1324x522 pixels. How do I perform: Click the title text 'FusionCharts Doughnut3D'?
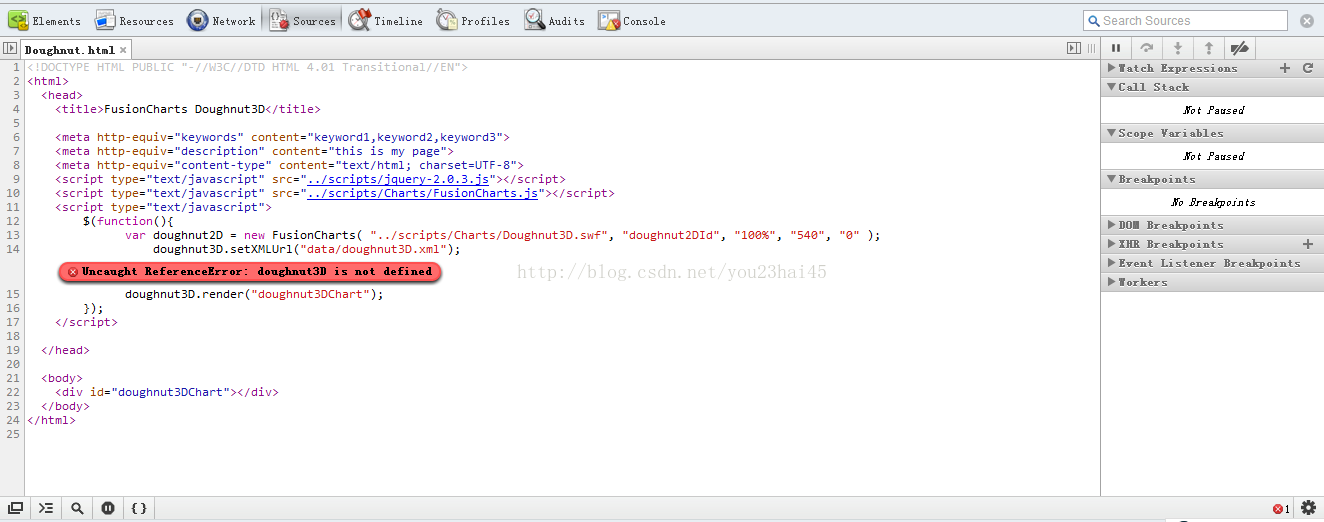click(185, 109)
